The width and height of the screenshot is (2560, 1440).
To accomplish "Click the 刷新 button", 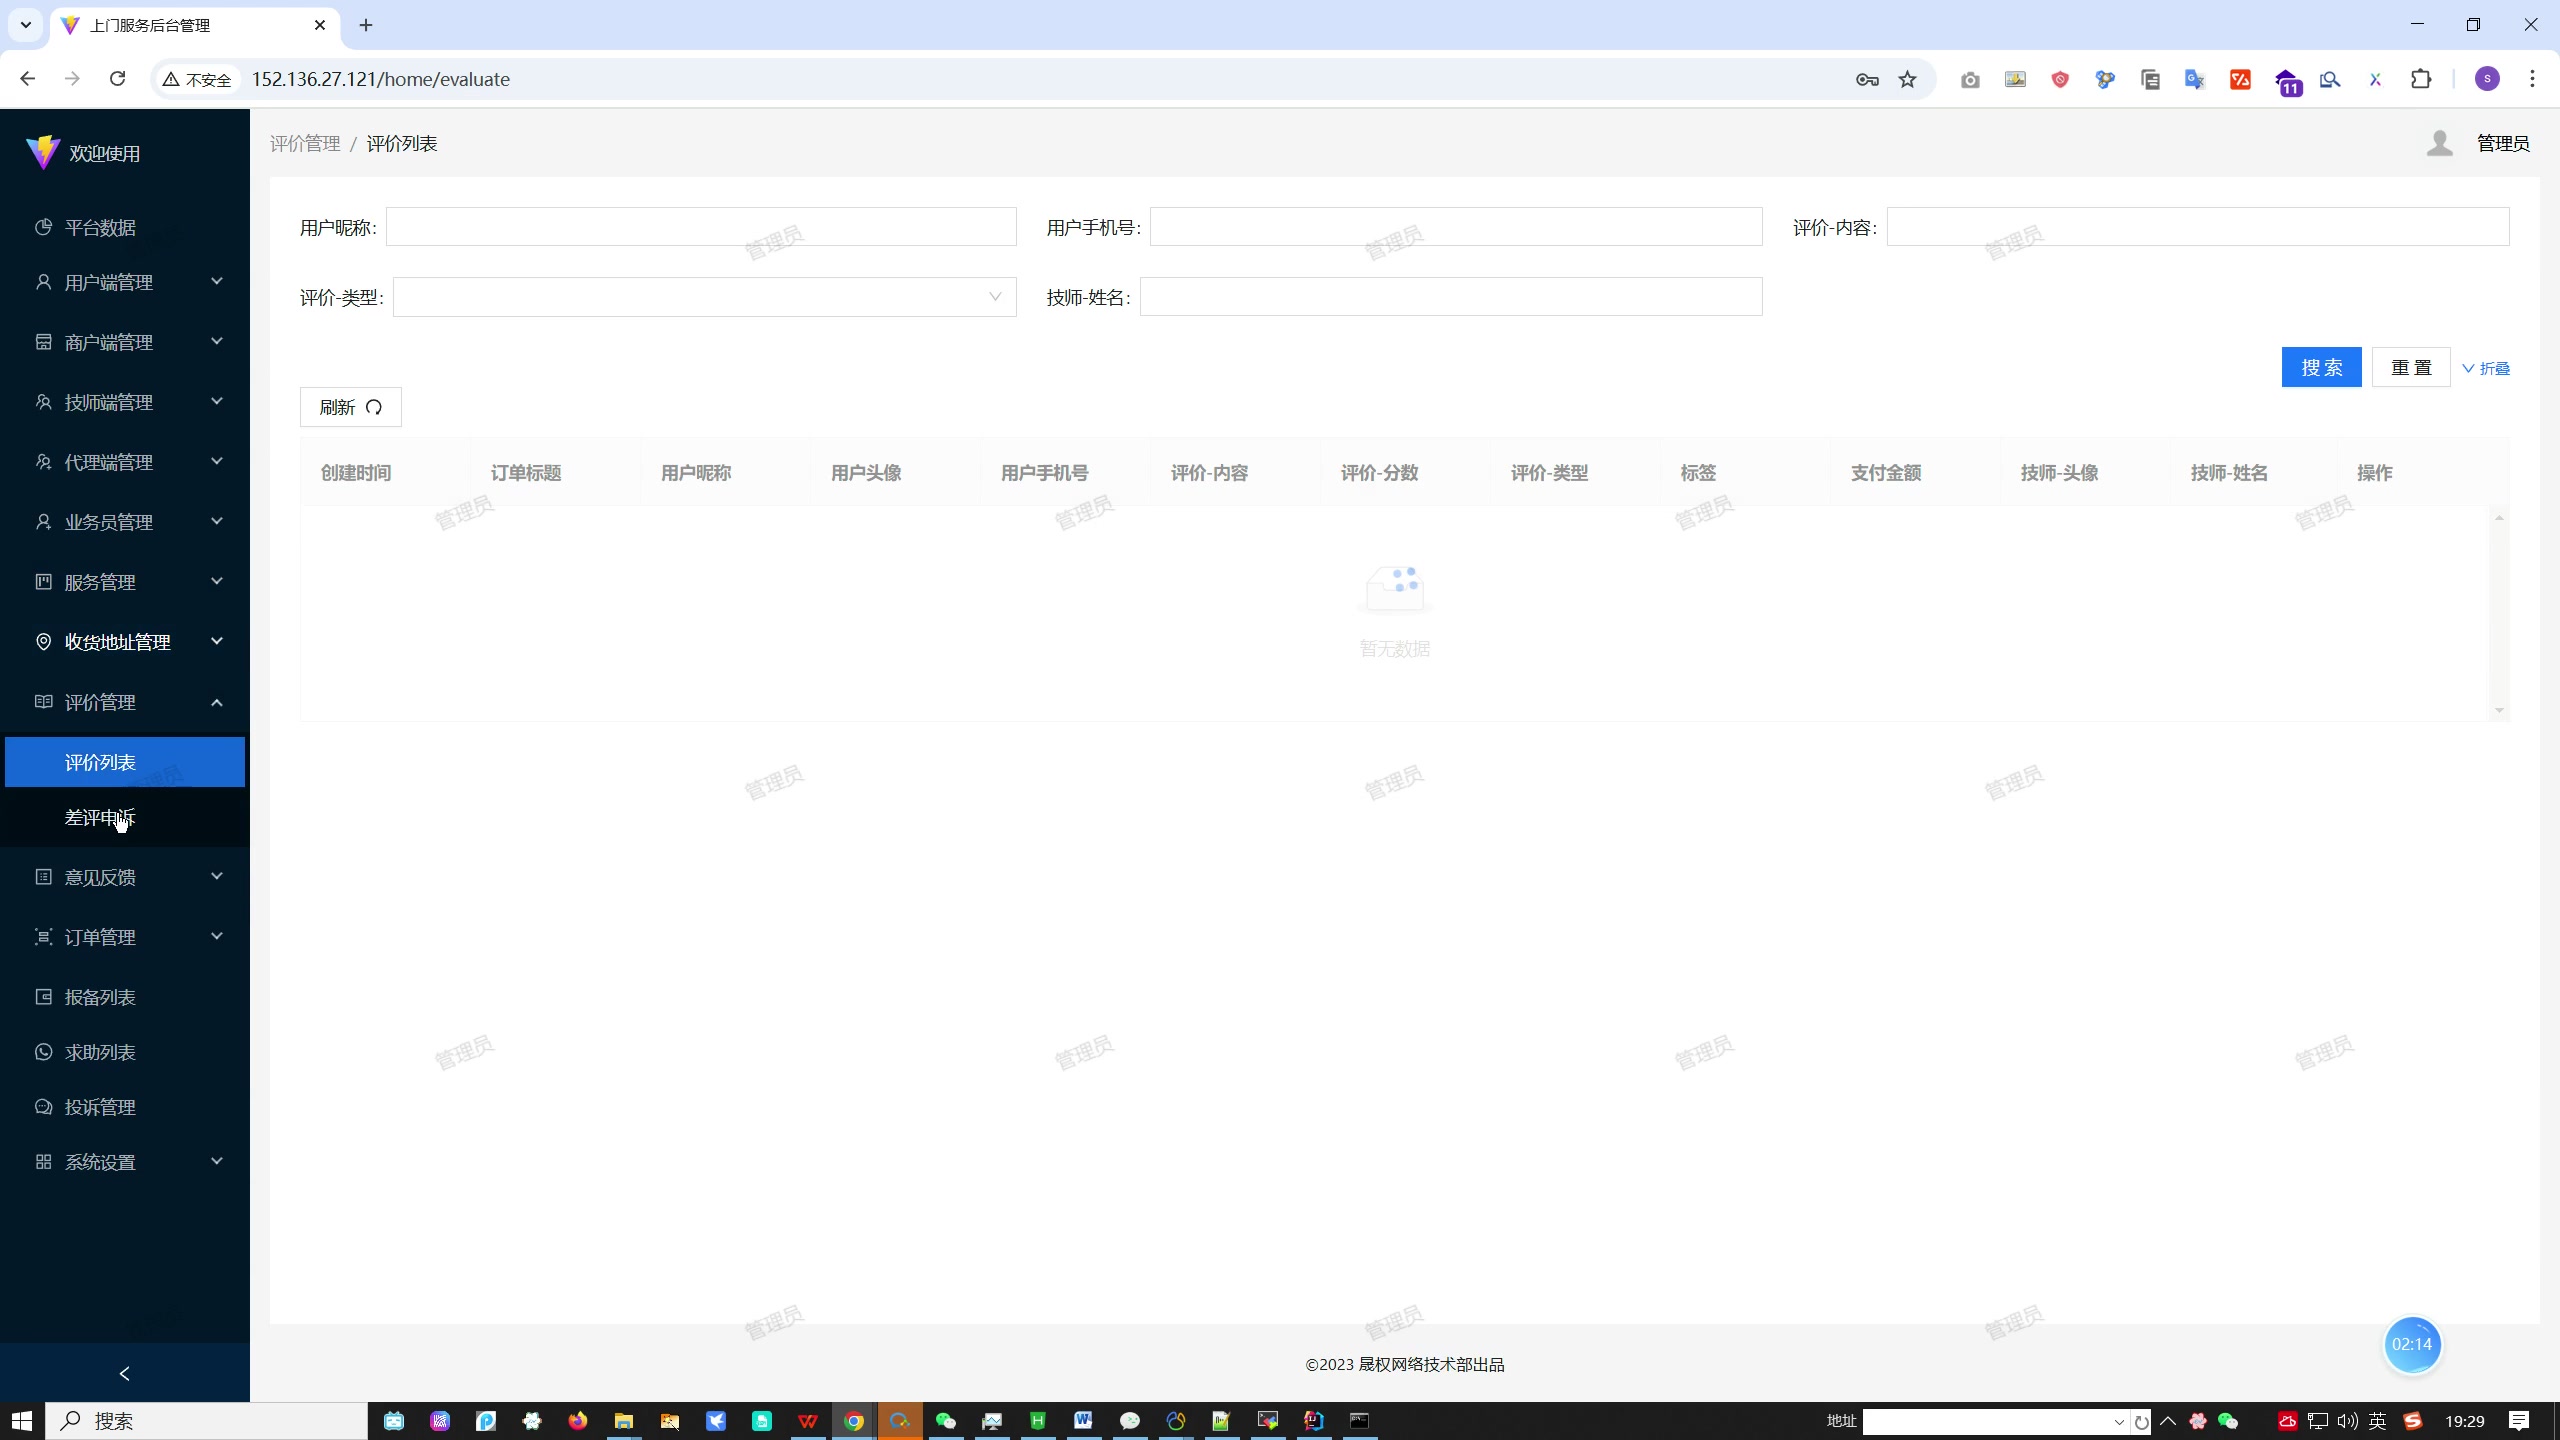I will (351, 407).
